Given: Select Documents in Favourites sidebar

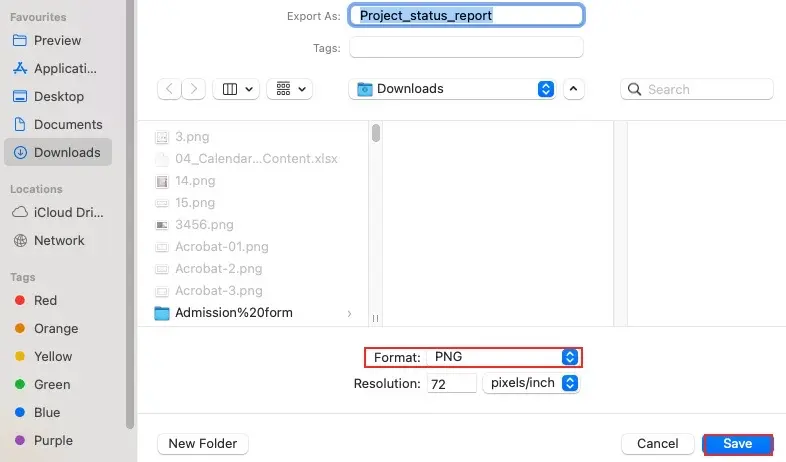Looking at the screenshot, I should click(58, 125).
